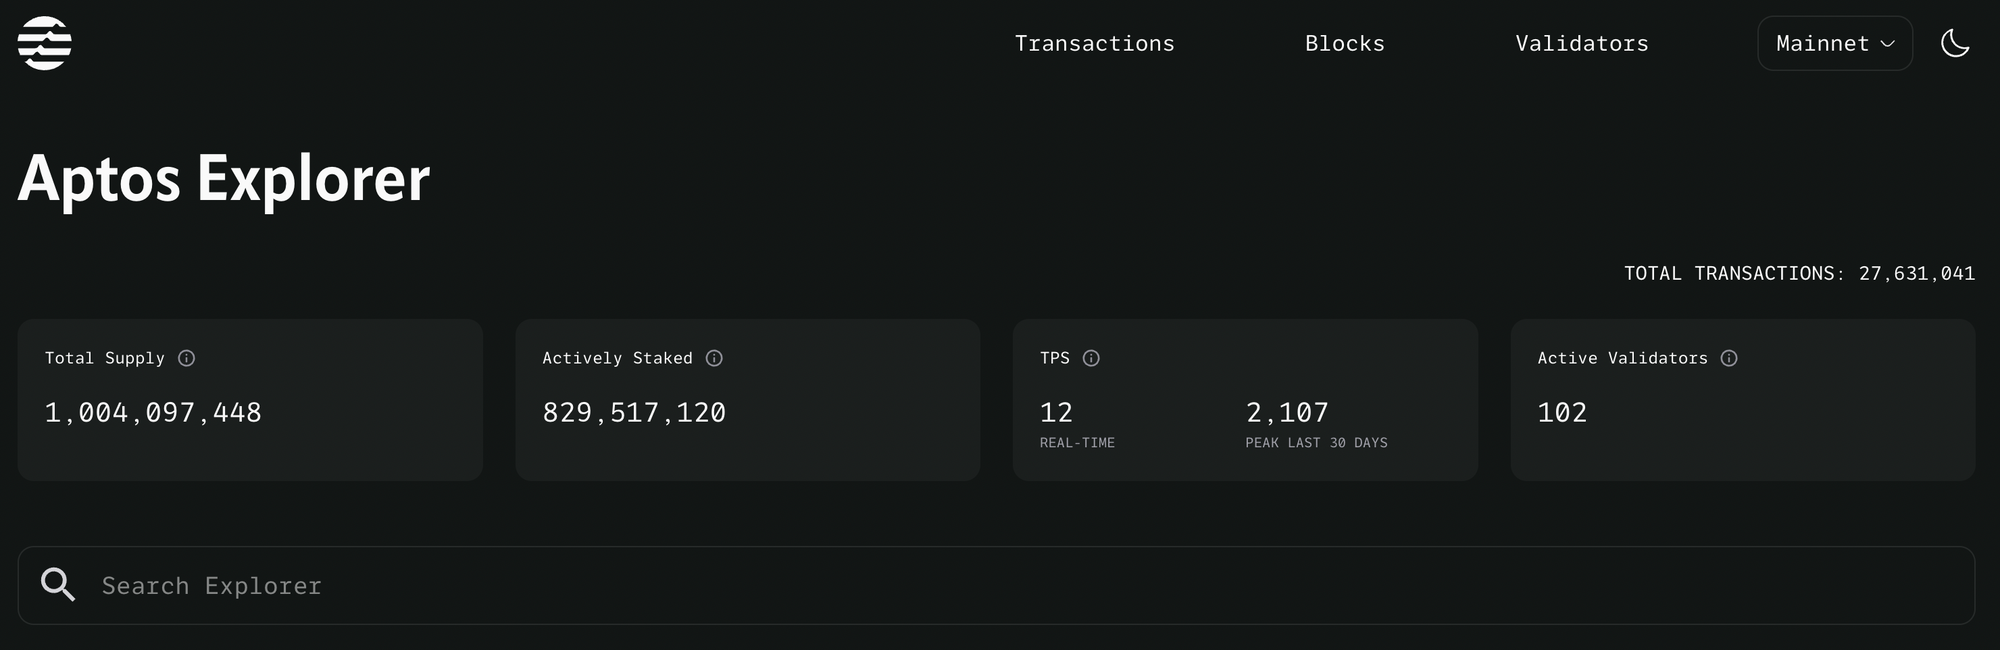Click info icon next to TPS
This screenshot has height=650, width=2000.
[x=1091, y=358]
